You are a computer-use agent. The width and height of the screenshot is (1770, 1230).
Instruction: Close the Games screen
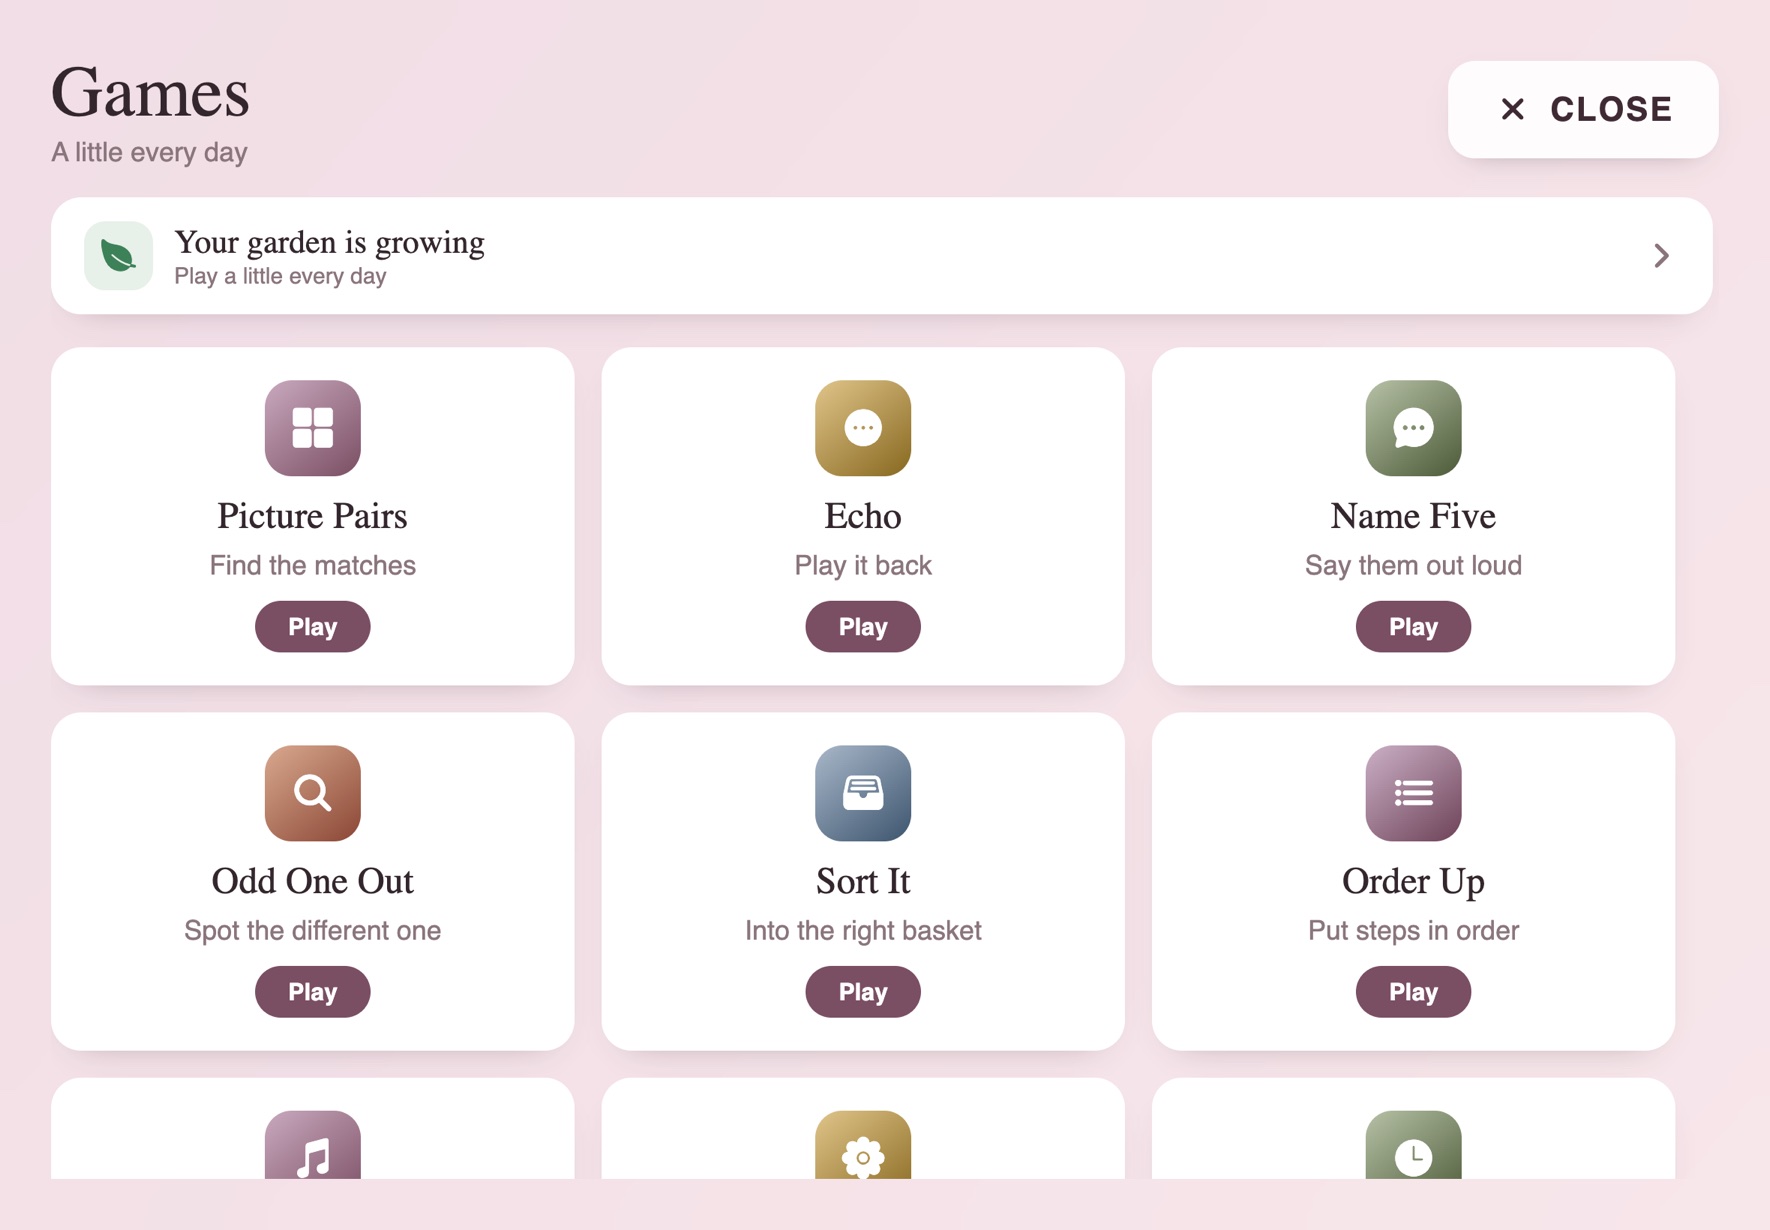1583,109
